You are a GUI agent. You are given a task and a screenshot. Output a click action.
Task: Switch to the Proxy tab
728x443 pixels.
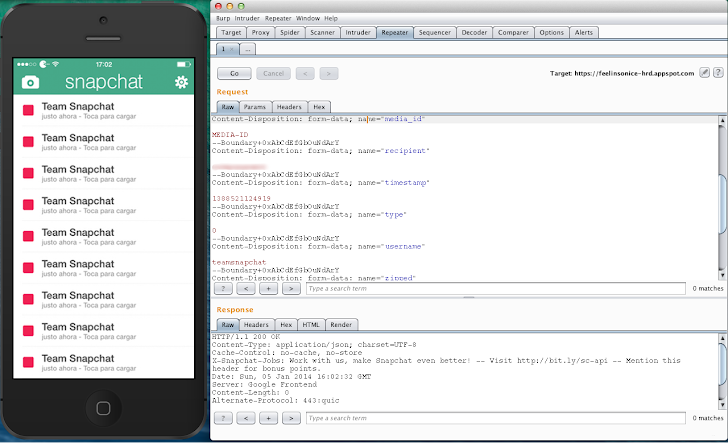(260, 33)
